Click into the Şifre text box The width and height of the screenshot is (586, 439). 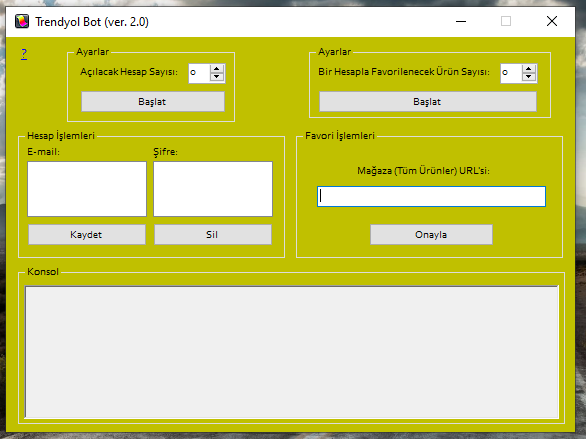click(x=213, y=189)
